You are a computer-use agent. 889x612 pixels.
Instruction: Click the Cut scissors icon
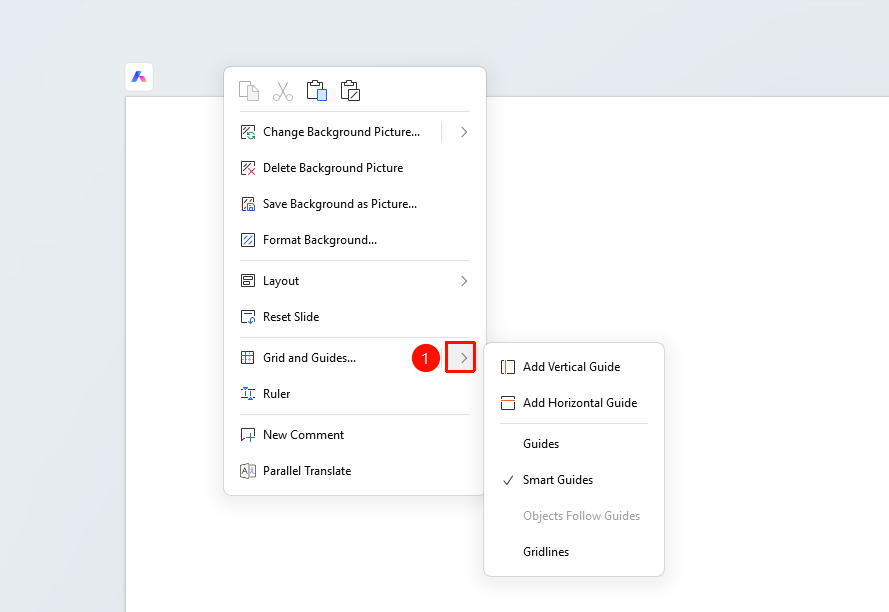283,91
